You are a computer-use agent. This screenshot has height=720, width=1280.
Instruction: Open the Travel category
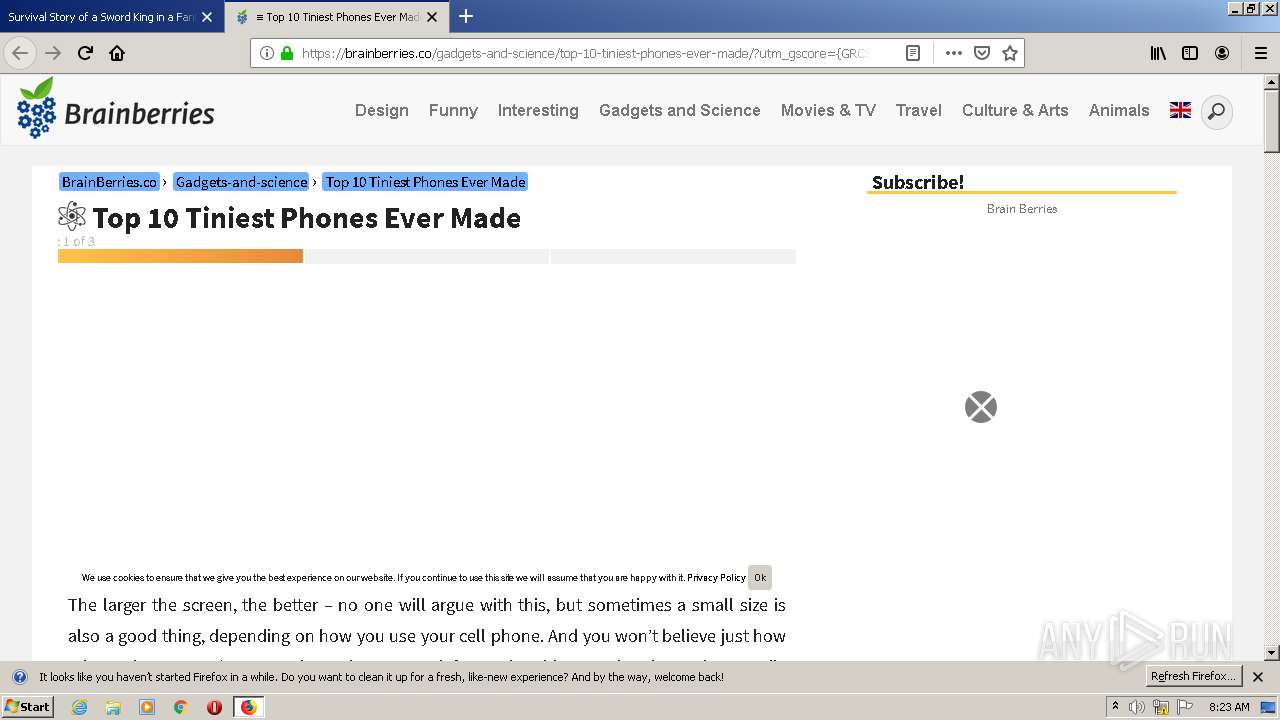click(x=919, y=110)
